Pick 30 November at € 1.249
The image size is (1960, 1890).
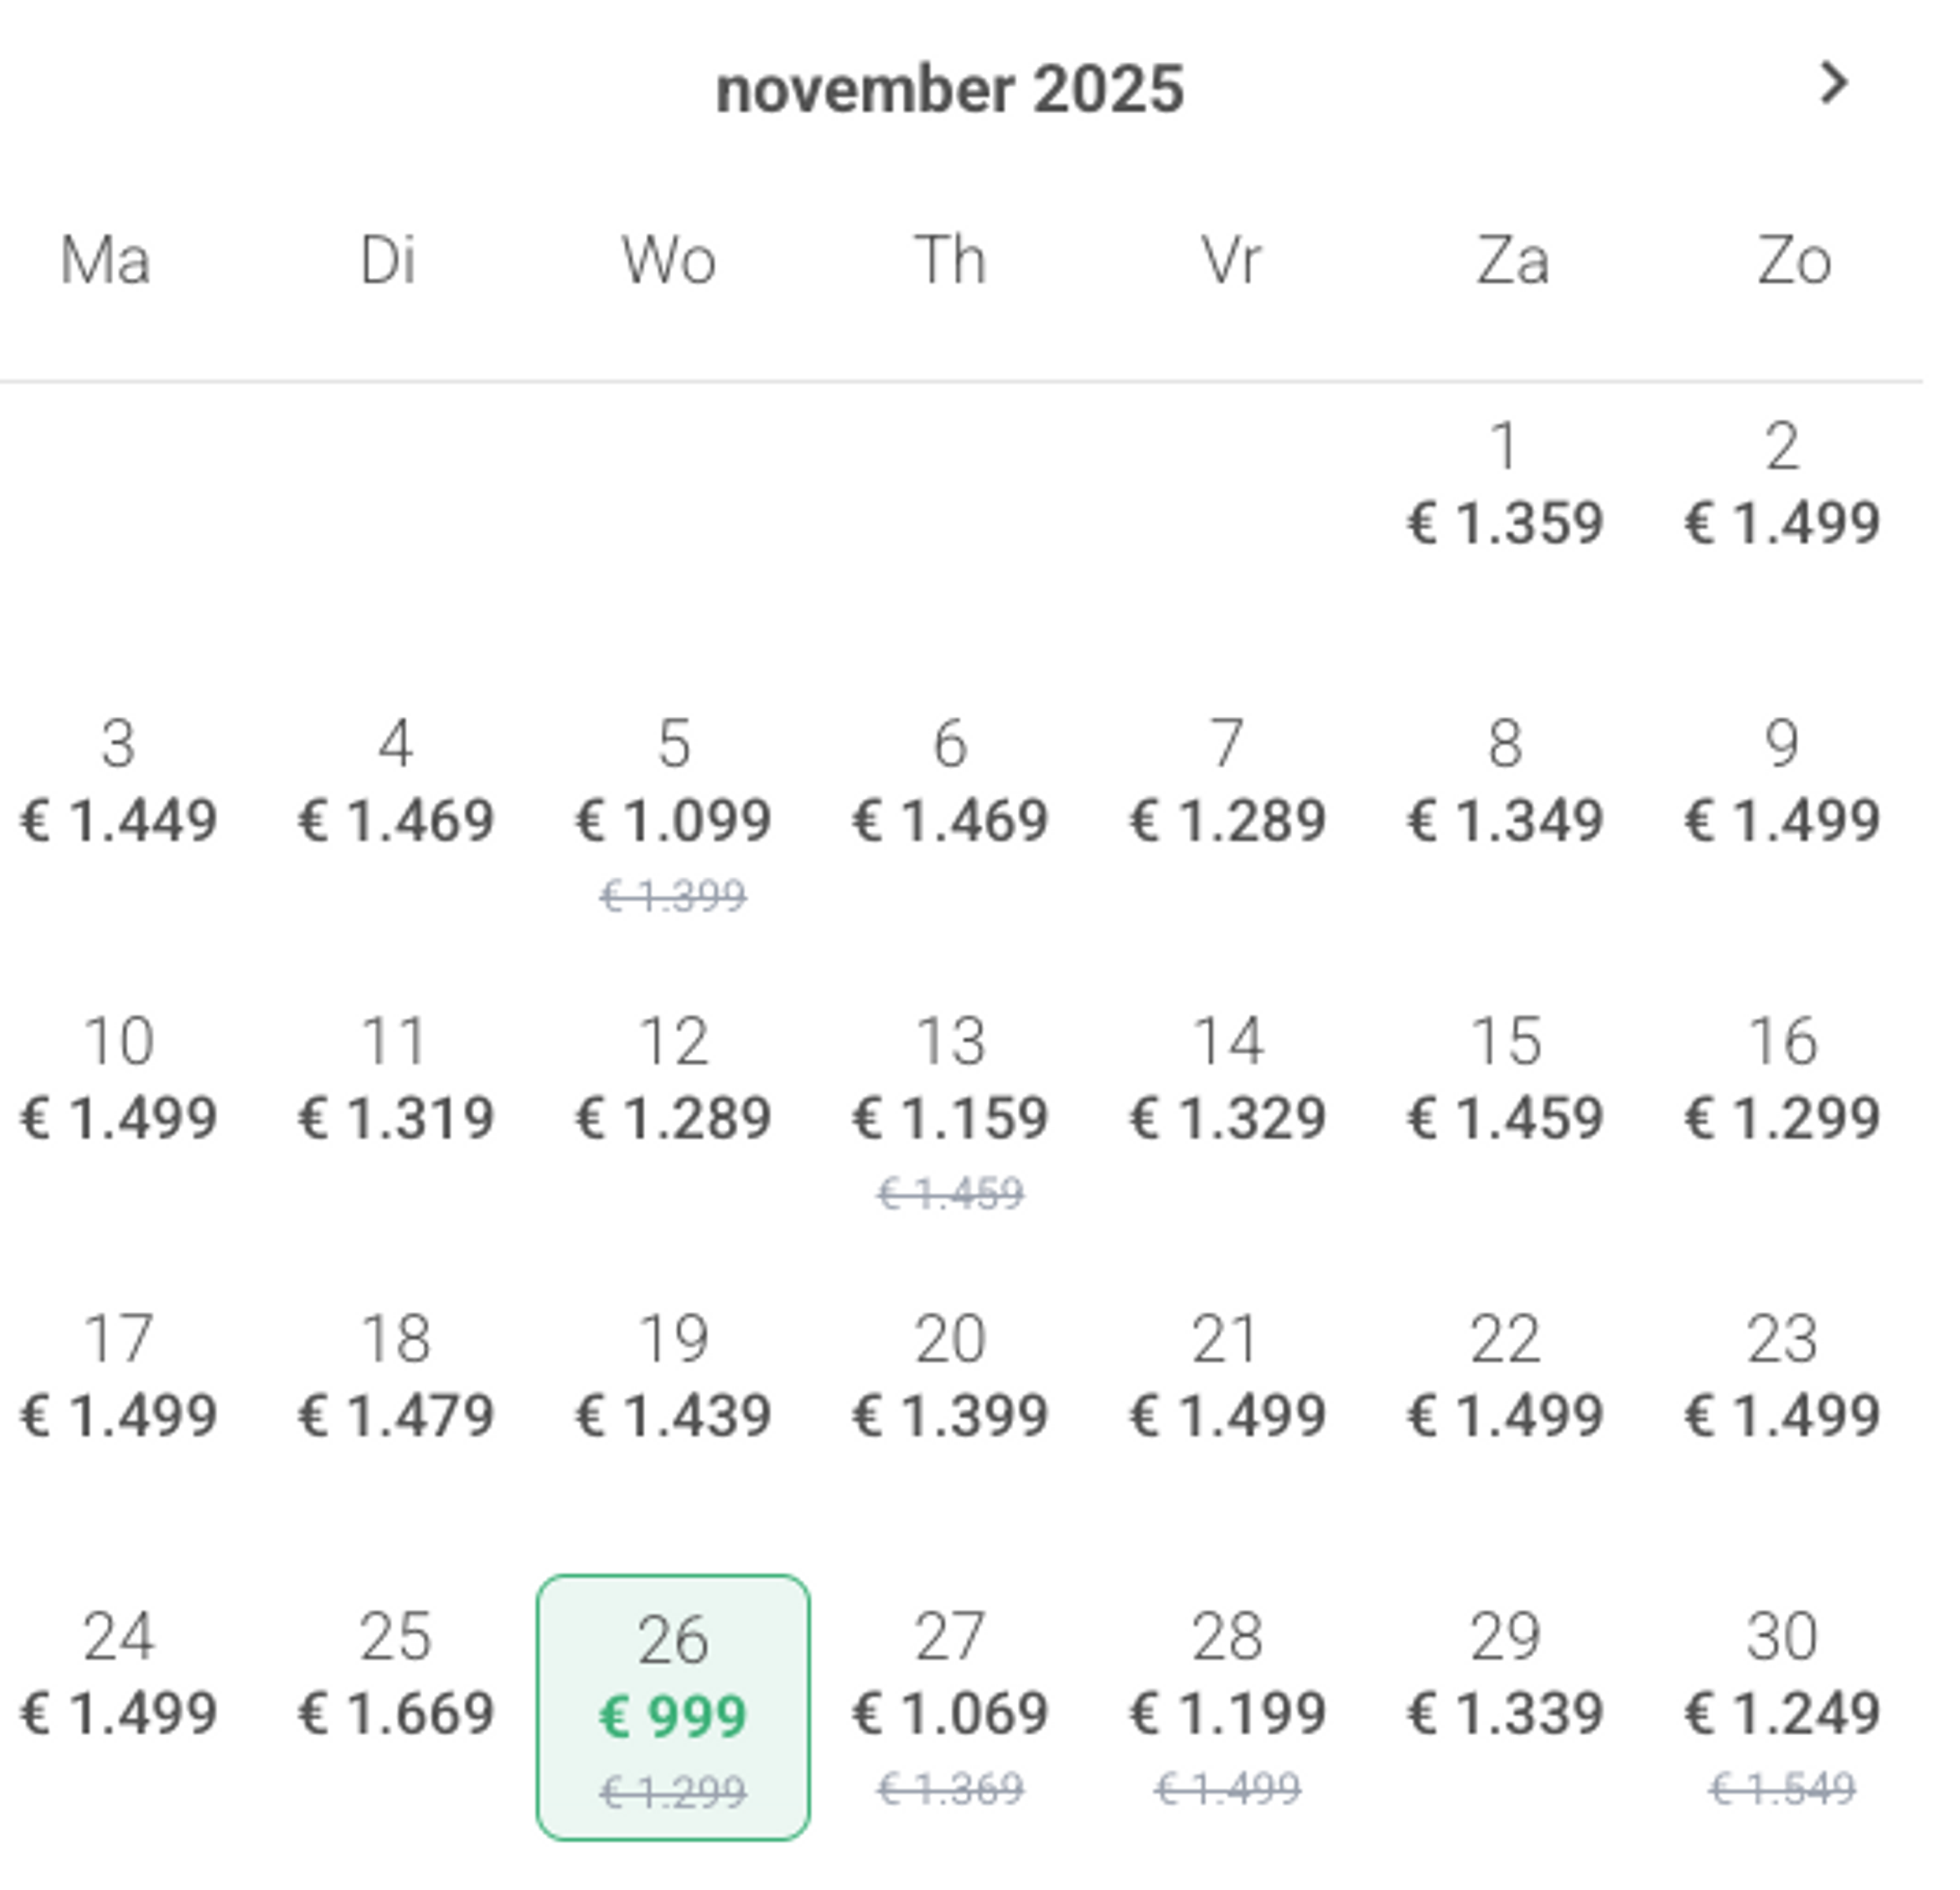coord(1783,1707)
